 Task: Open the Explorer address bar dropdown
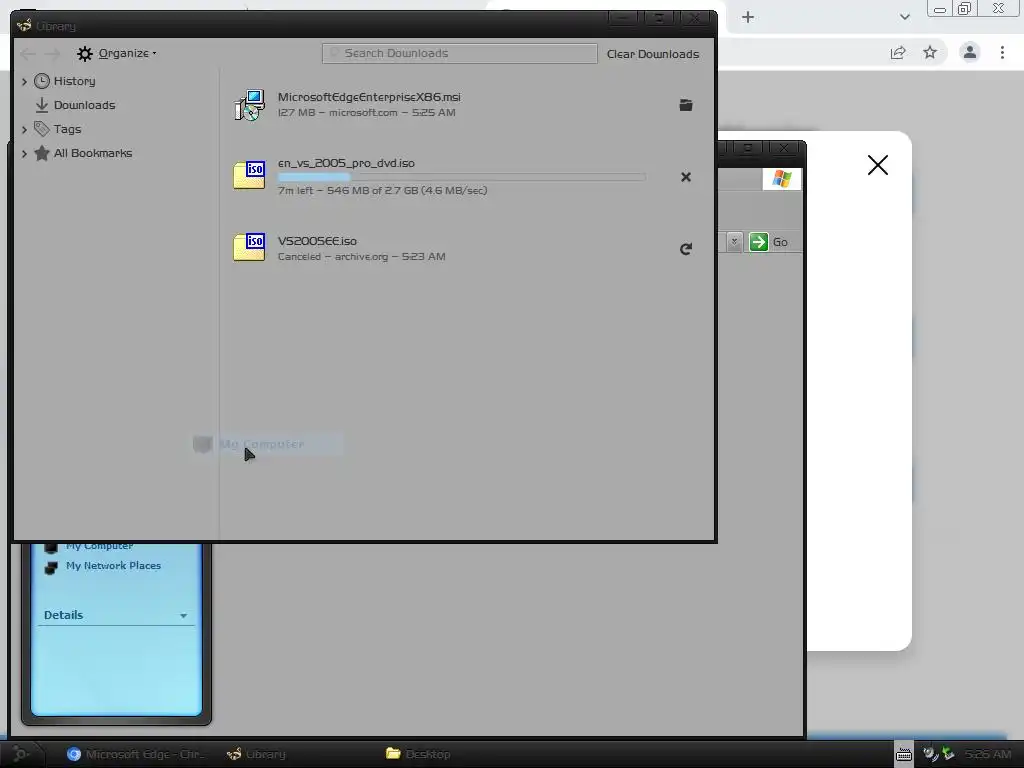point(734,242)
